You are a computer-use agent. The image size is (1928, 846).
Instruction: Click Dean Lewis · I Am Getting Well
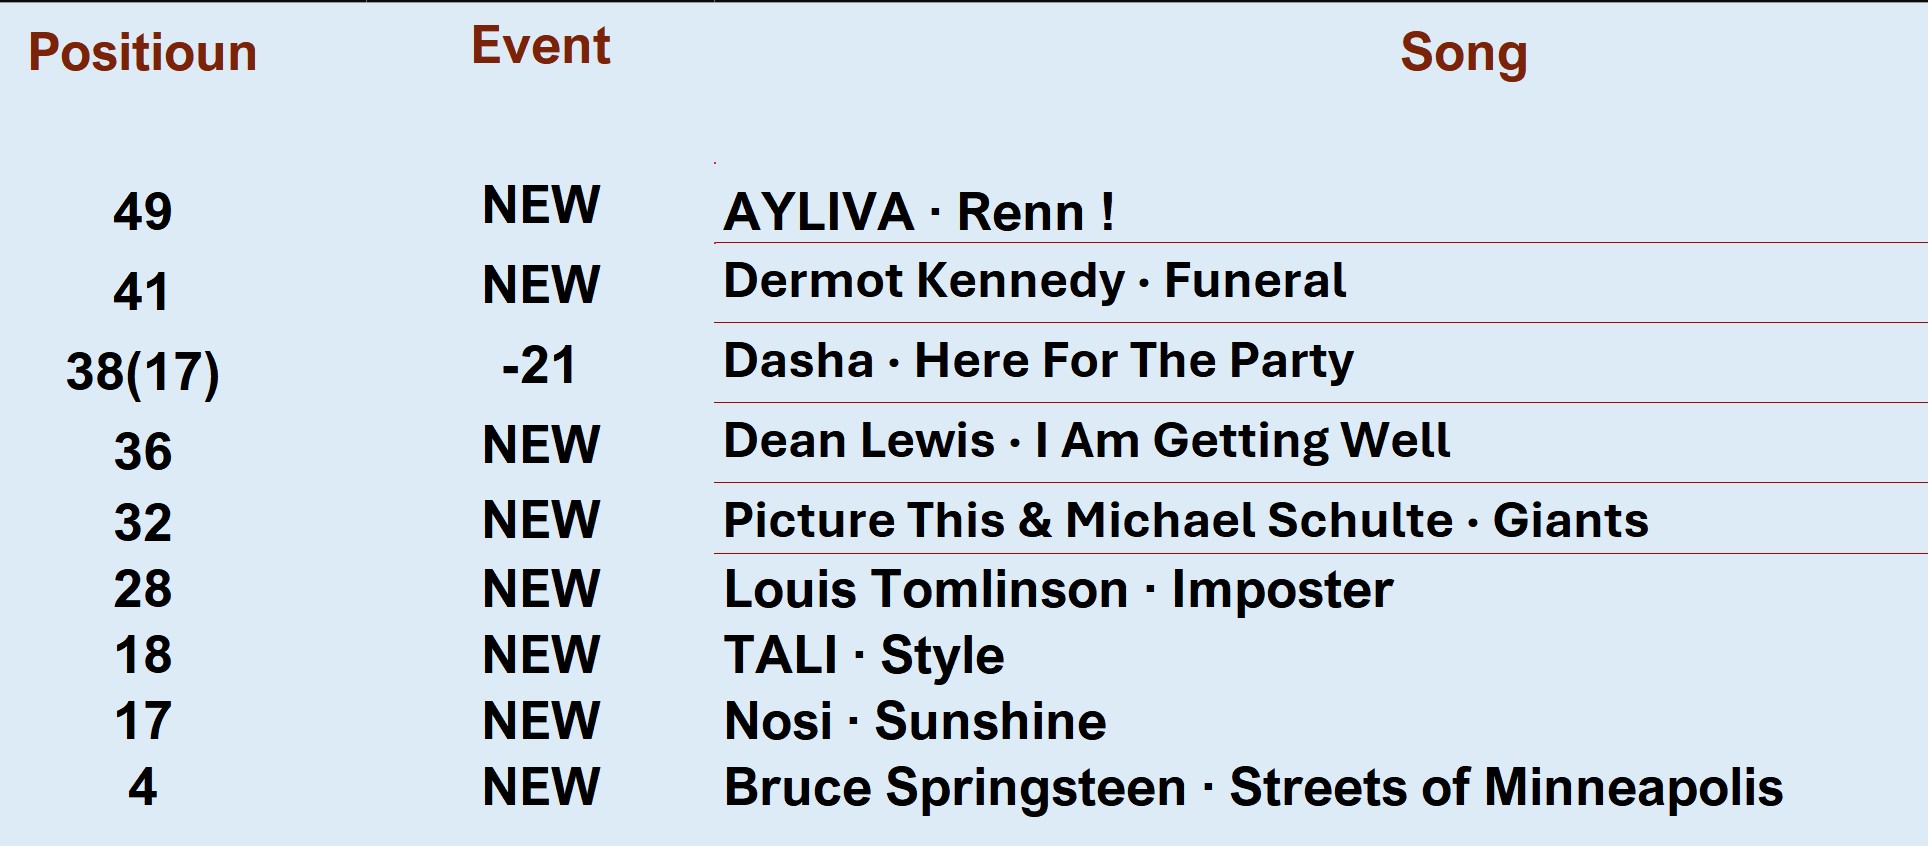tap(1086, 441)
